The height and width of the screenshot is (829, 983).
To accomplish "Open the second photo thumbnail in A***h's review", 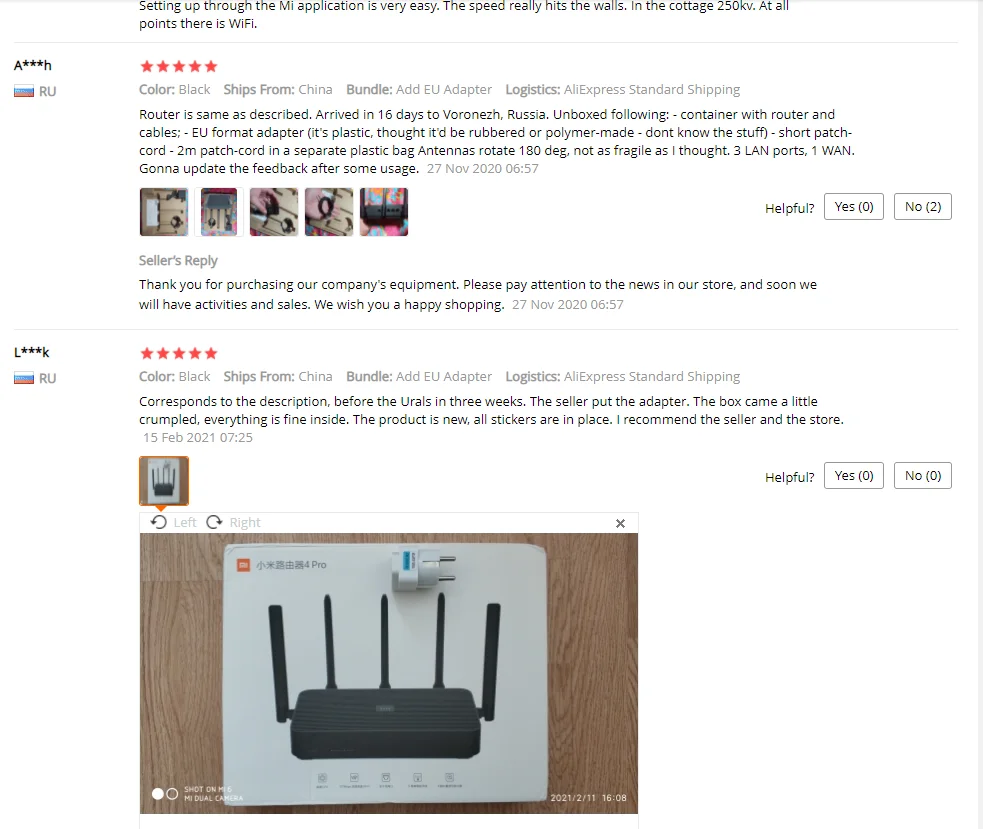I will tap(219, 212).
